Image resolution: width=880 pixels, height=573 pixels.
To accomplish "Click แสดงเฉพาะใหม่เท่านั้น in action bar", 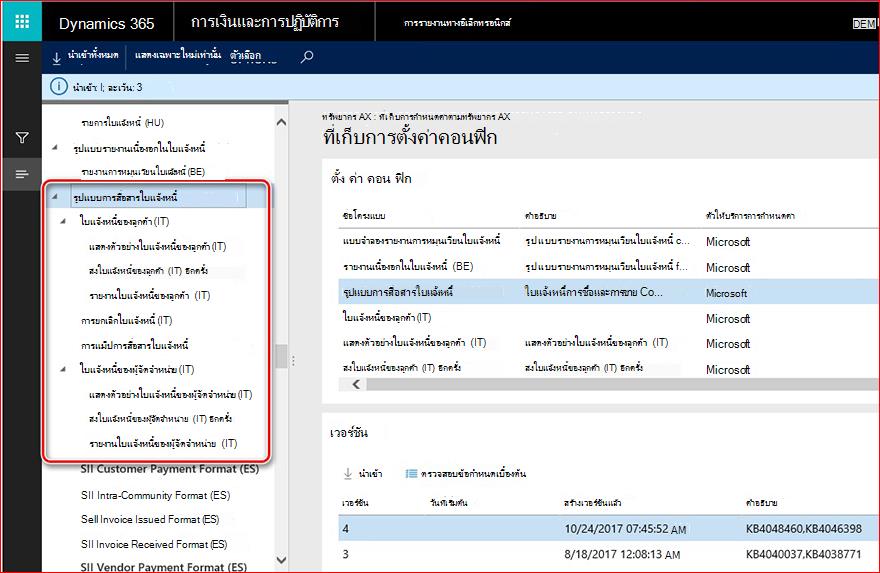I will click(x=177, y=56).
